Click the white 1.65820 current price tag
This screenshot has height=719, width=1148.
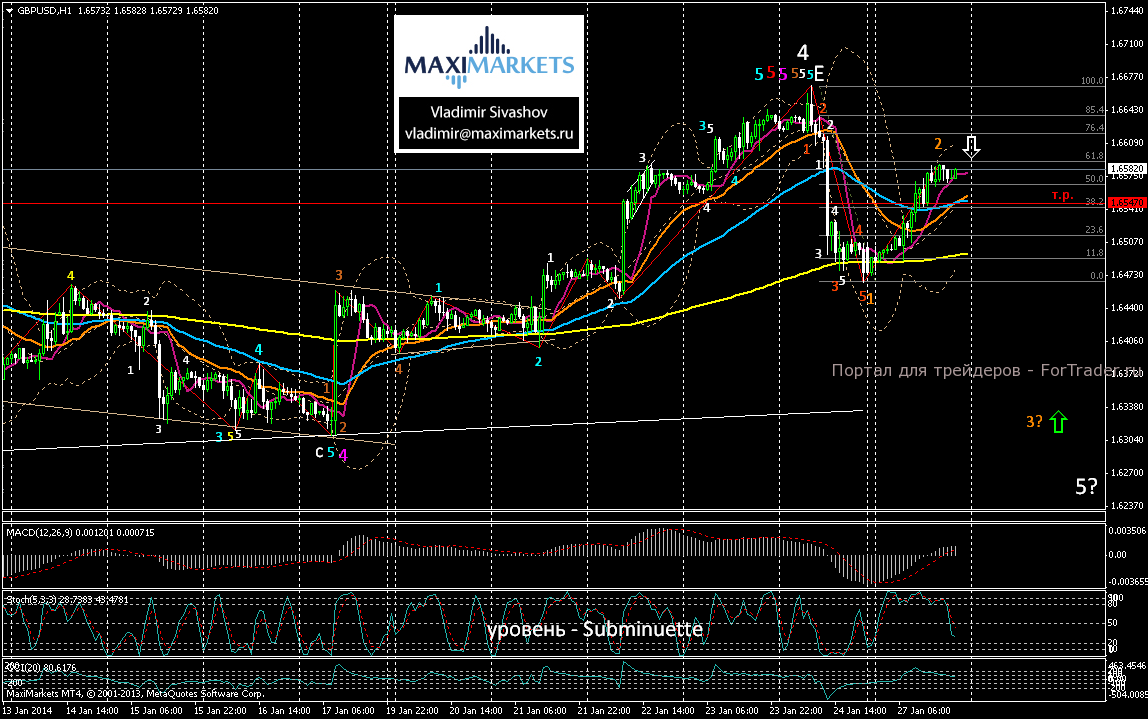(x=1125, y=170)
